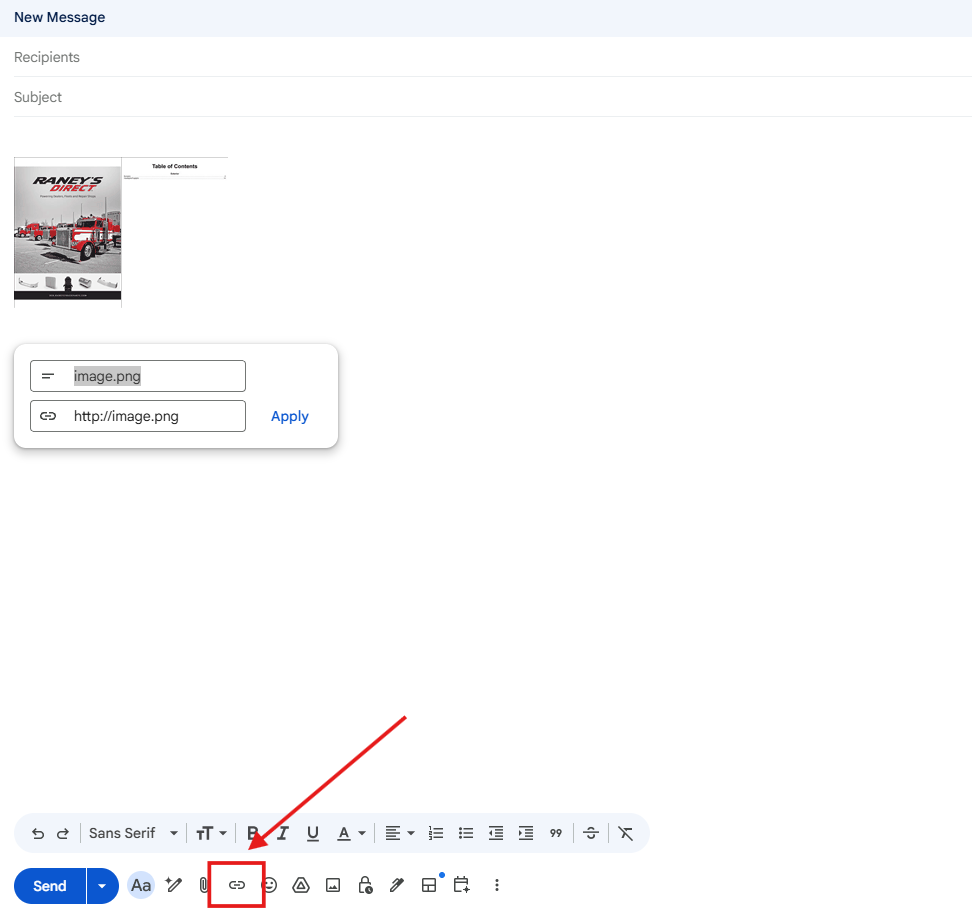Open the Sans Serif font dropdown

pos(133,833)
